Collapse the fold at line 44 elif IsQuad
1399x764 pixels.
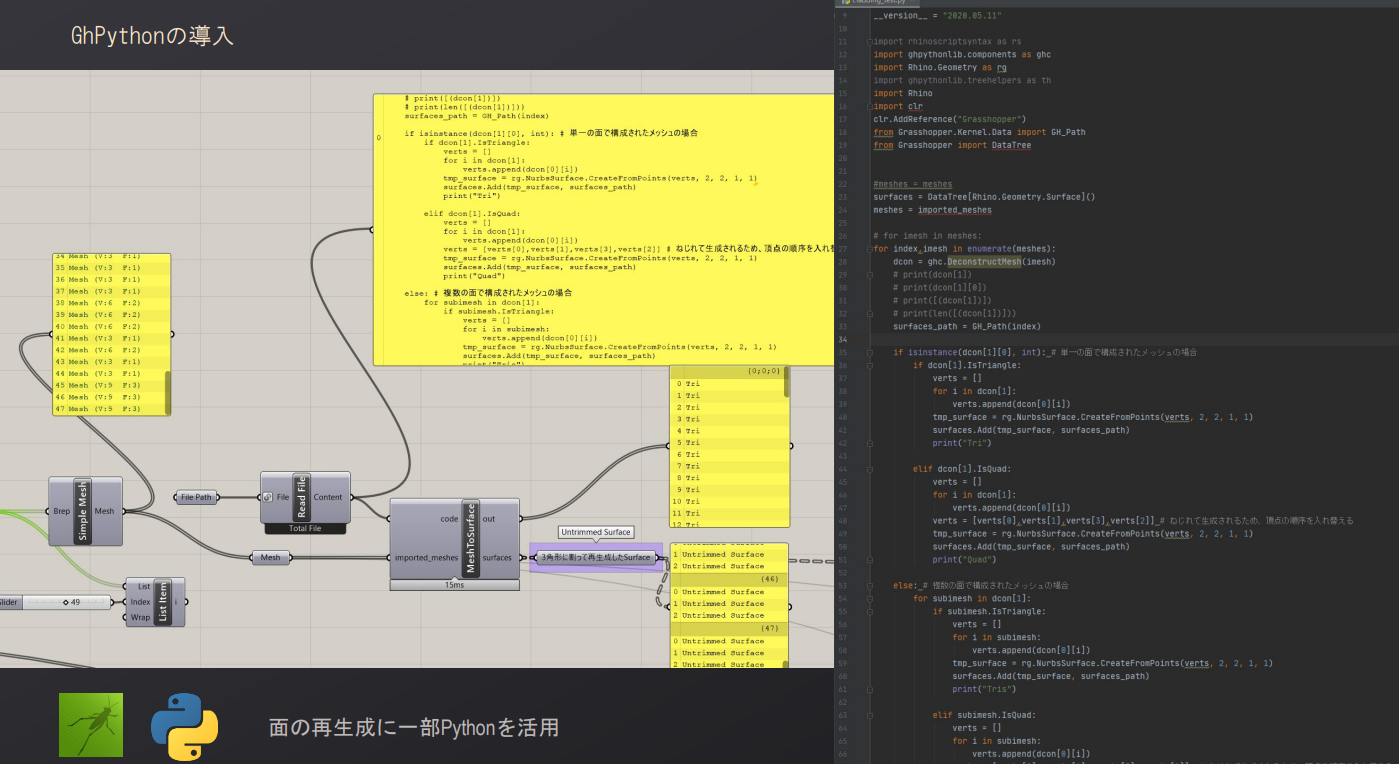tap(869, 469)
